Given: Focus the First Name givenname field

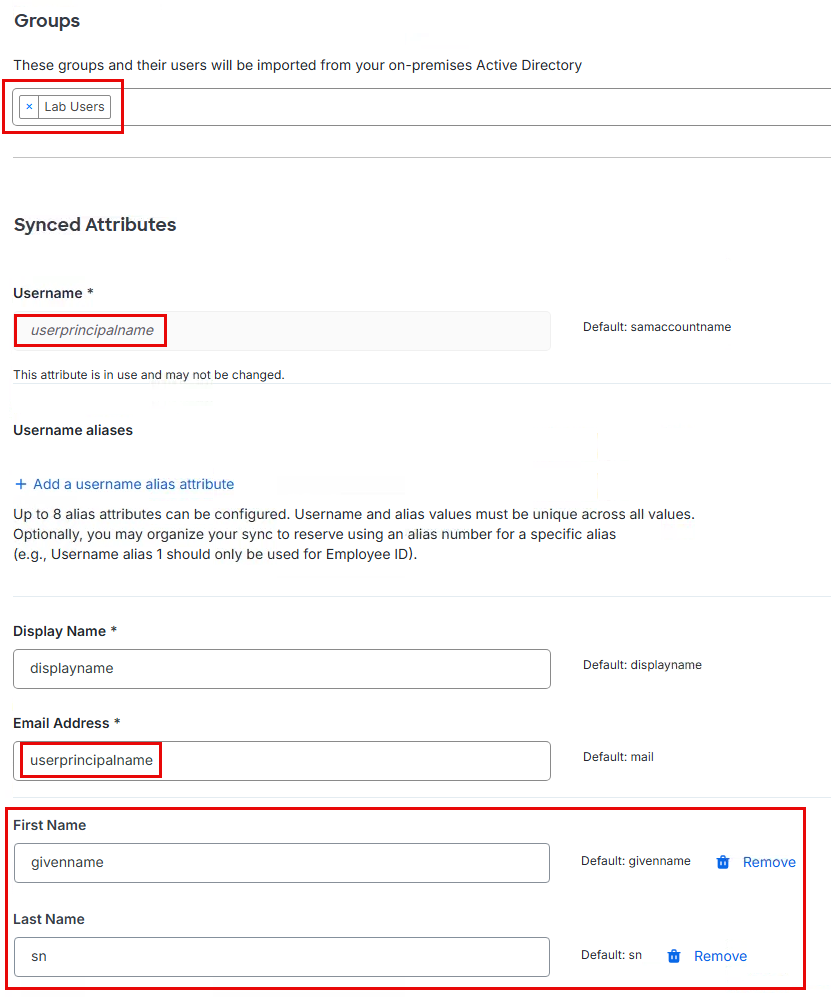Looking at the screenshot, I should click(x=281, y=863).
